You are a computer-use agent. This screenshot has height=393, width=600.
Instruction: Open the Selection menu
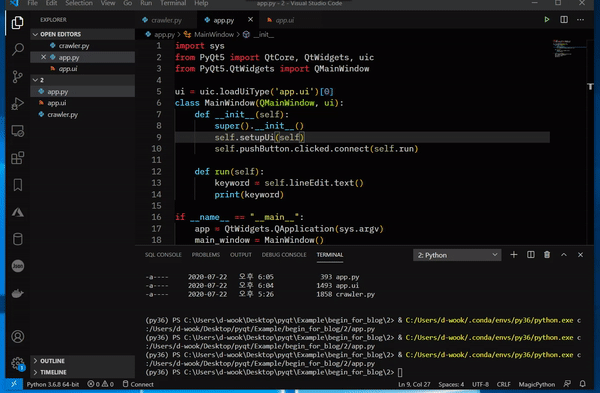coord(79,3)
